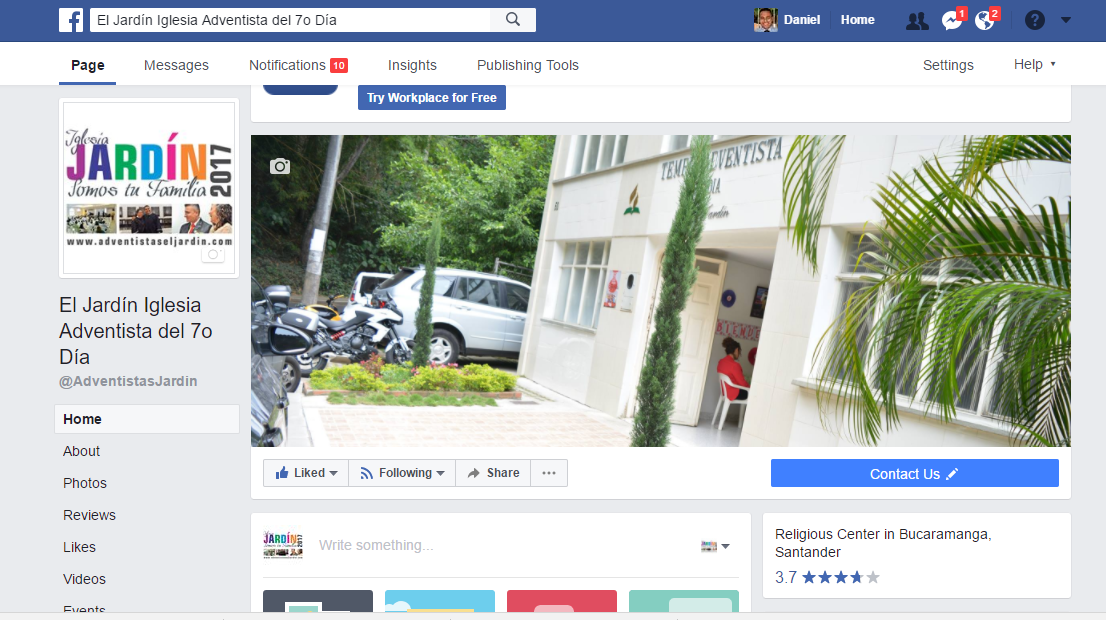
Task: Open the quick help question-mark icon
Action: point(1034,20)
